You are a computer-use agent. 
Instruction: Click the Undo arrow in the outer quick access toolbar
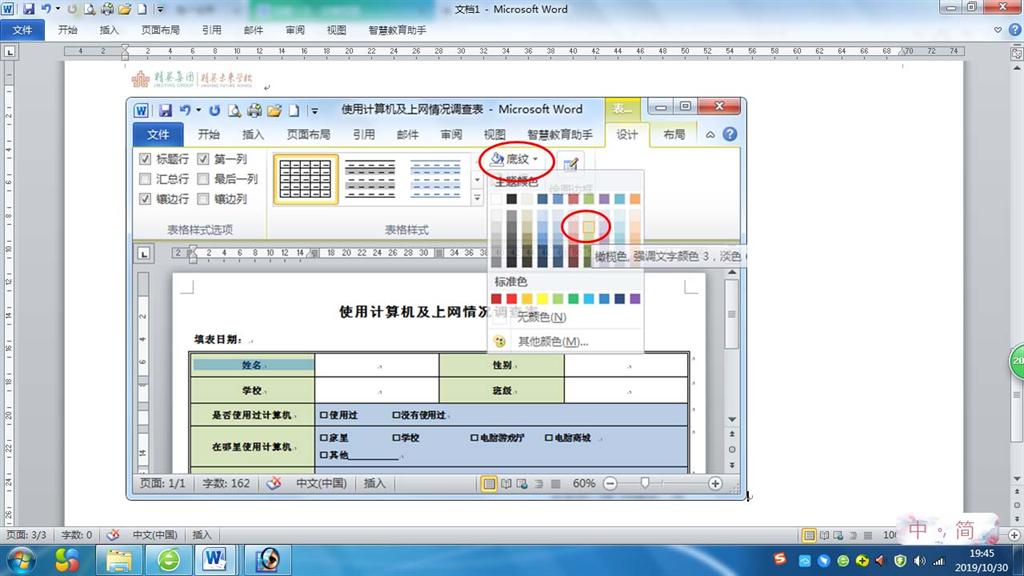[x=45, y=9]
